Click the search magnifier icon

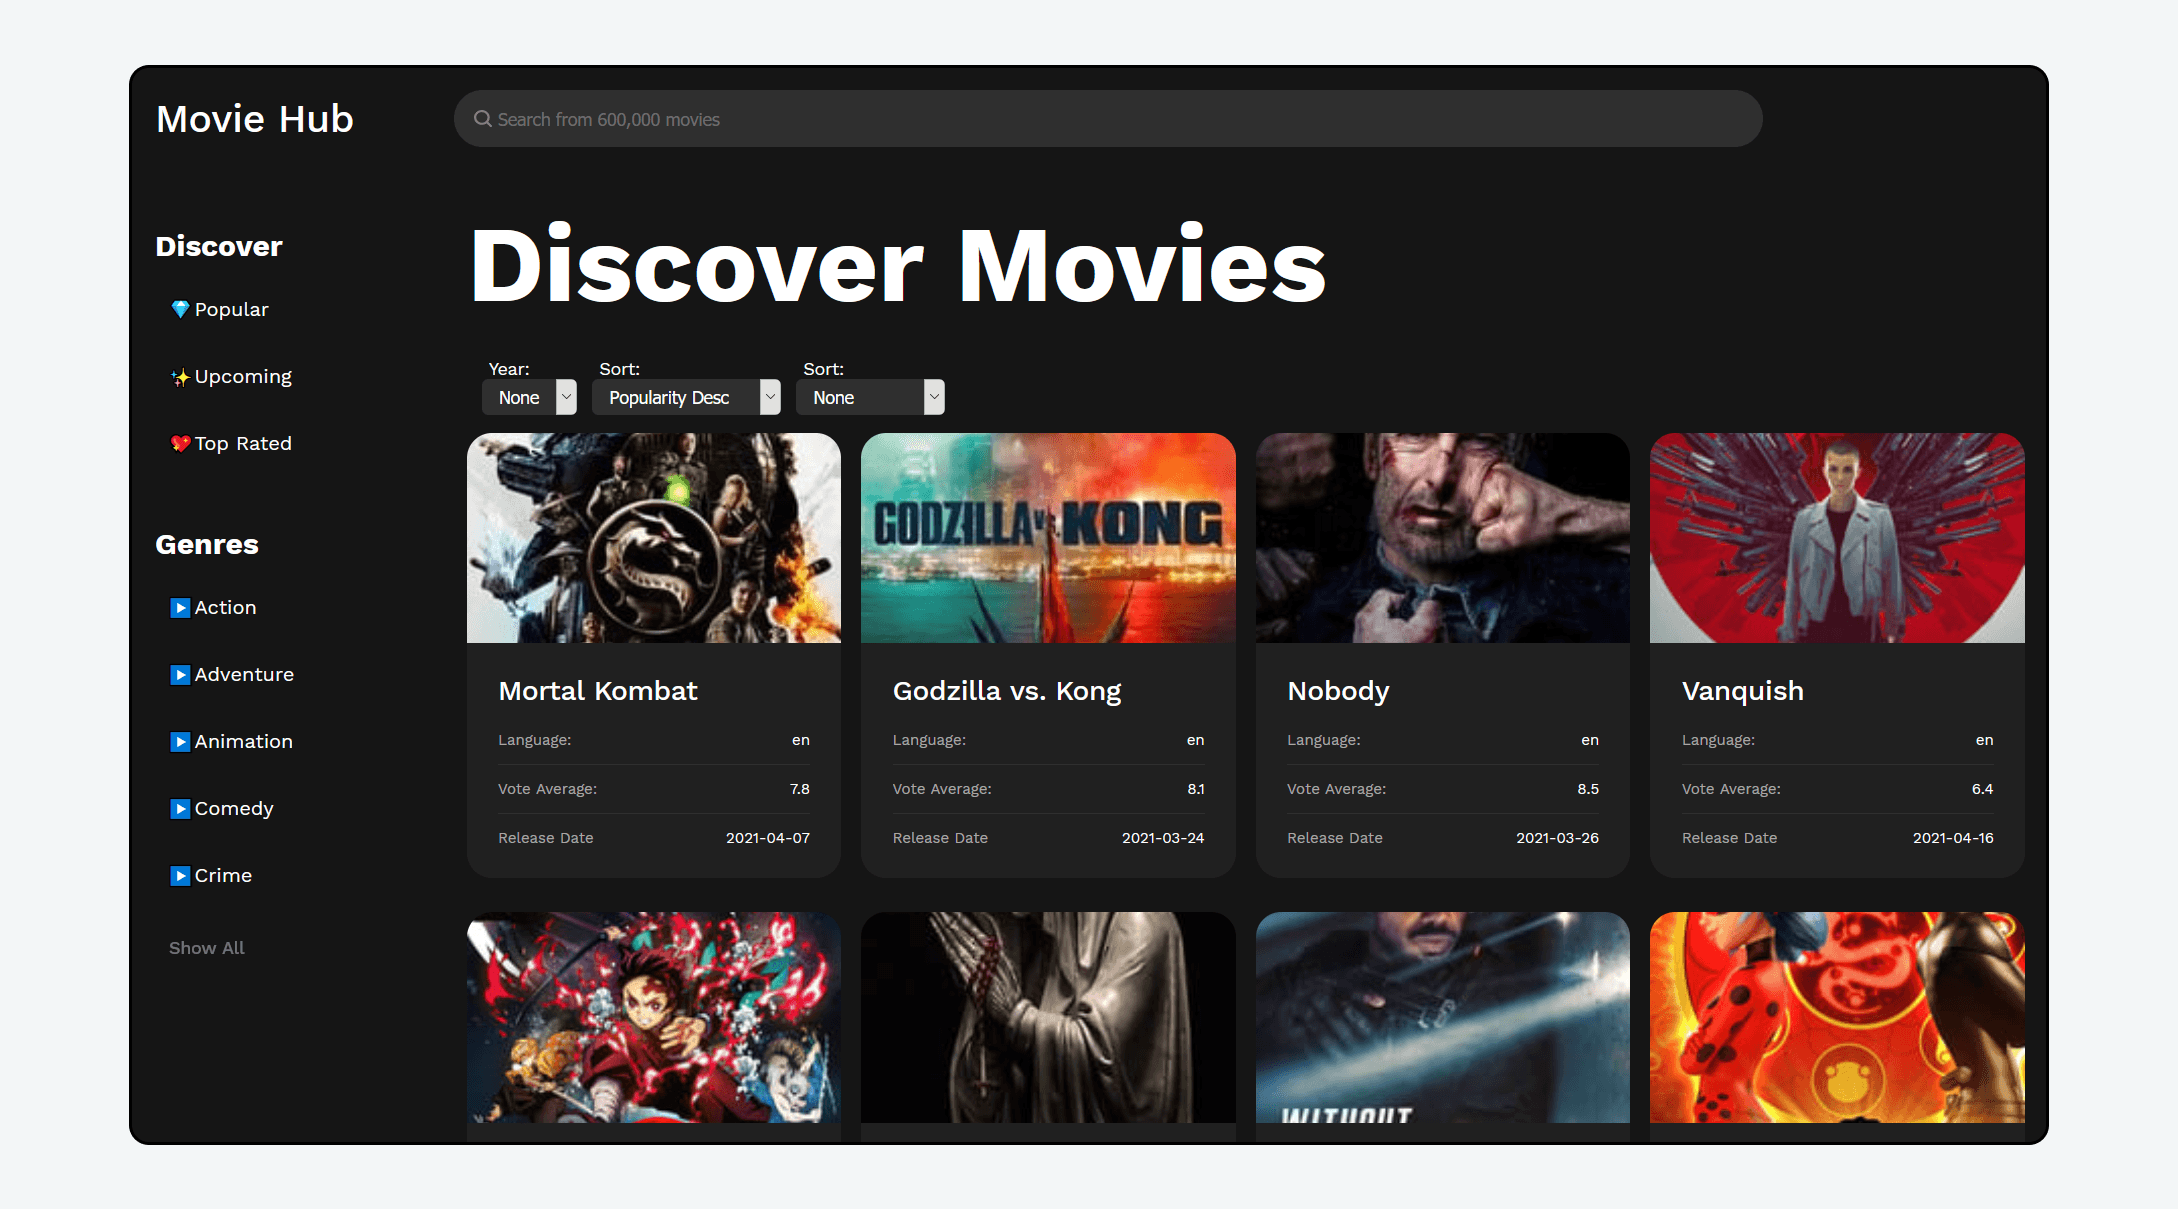(x=482, y=119)
